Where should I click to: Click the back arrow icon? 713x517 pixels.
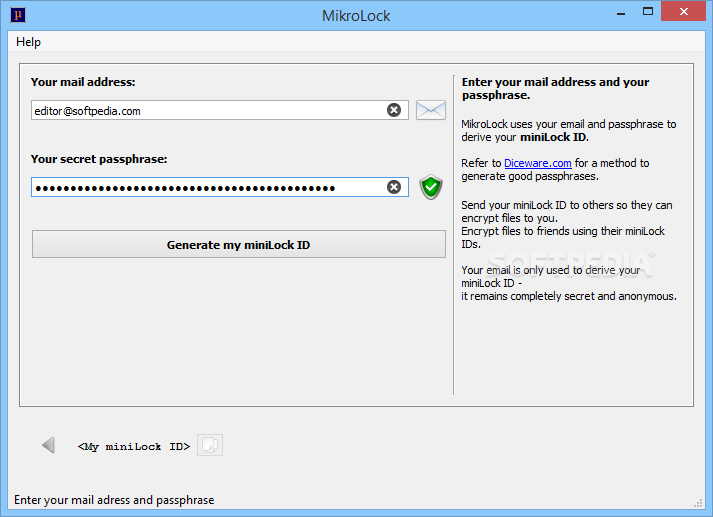click(x=48, y=445)
